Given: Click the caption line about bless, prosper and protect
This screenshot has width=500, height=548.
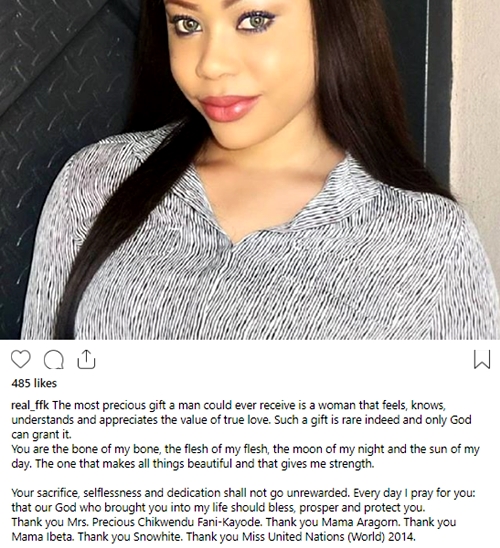Looking at the screenshot, I should click(218, 507).
